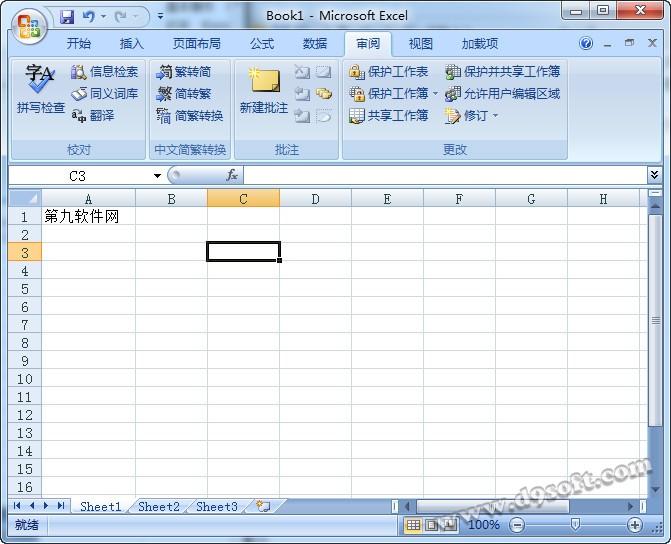Switch to Normal view
Viewport: 671px width, 544px height.
pyautogui.click(x=413, y=525)
